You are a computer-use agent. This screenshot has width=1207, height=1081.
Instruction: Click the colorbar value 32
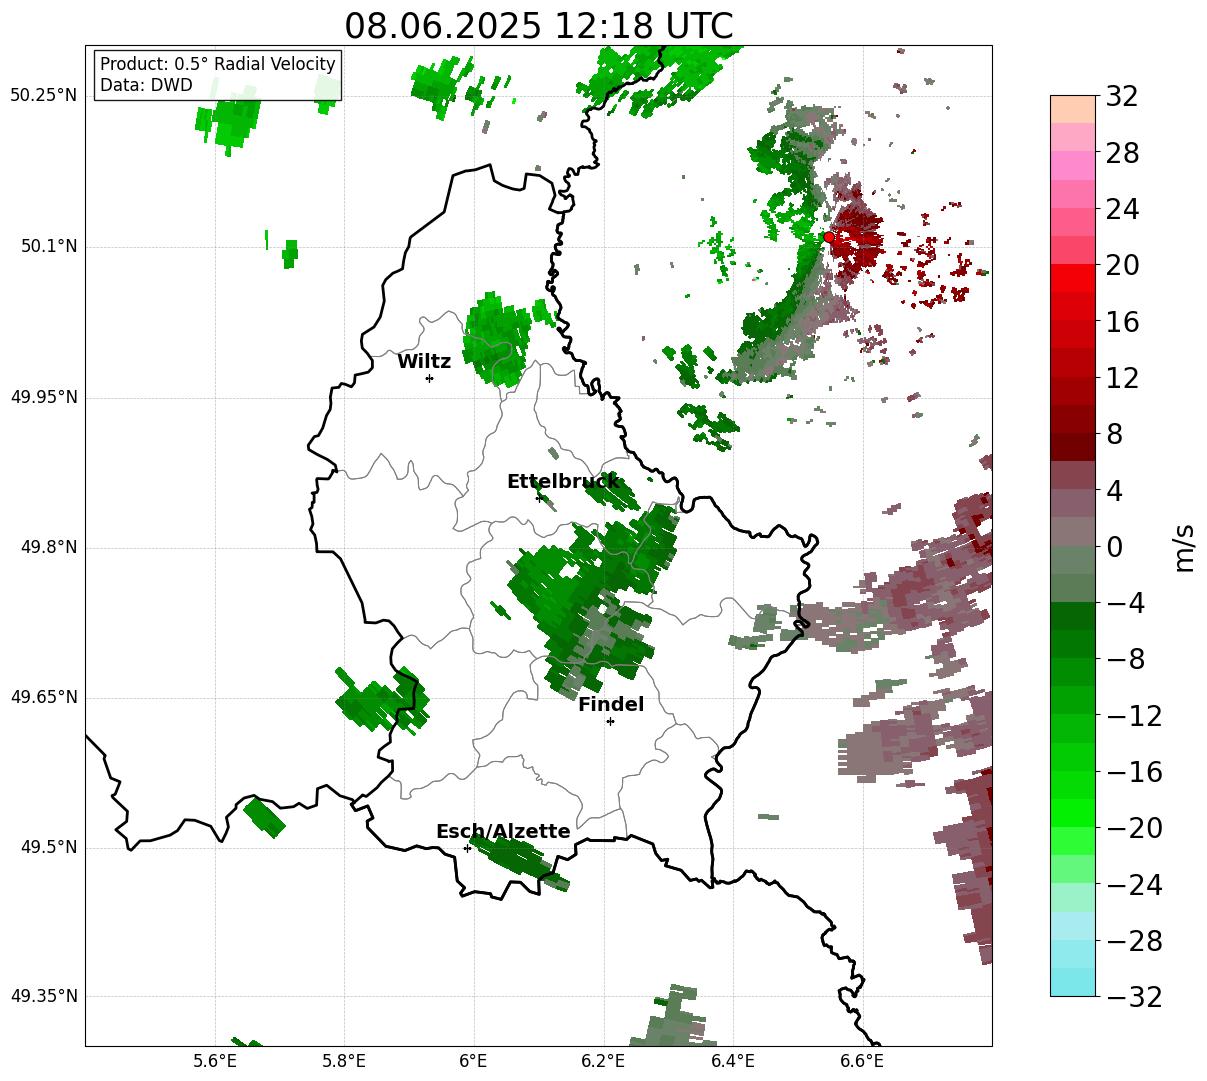[1122, 97]
